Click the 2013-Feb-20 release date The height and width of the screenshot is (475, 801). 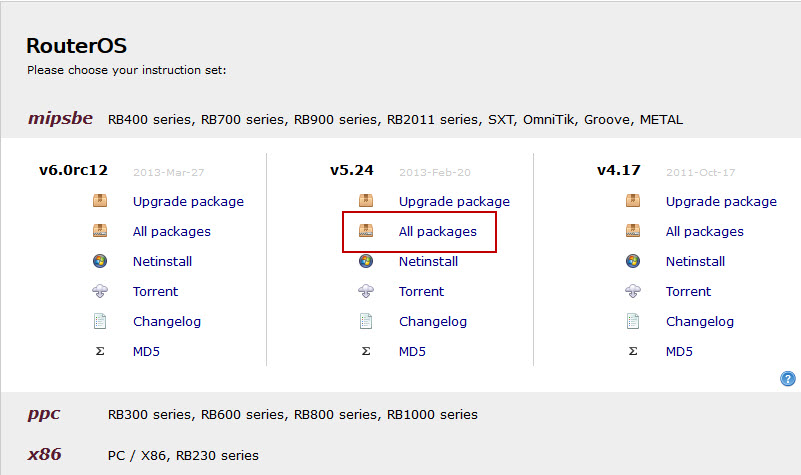pyautogui.click(x=435, y=173)
